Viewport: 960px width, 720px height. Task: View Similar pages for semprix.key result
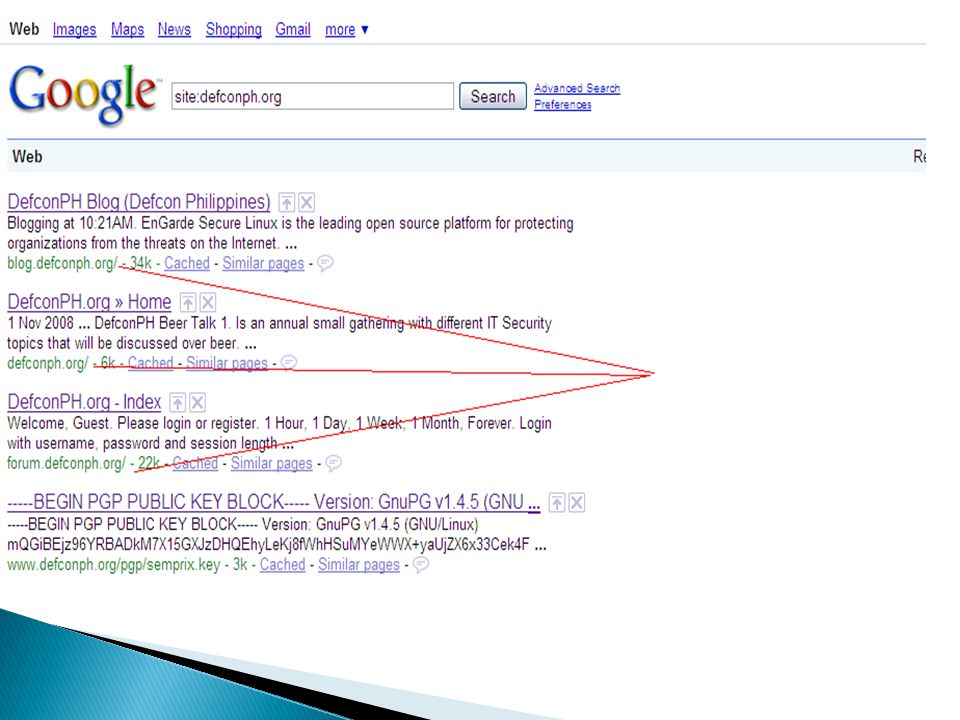[x=359, y=564]
